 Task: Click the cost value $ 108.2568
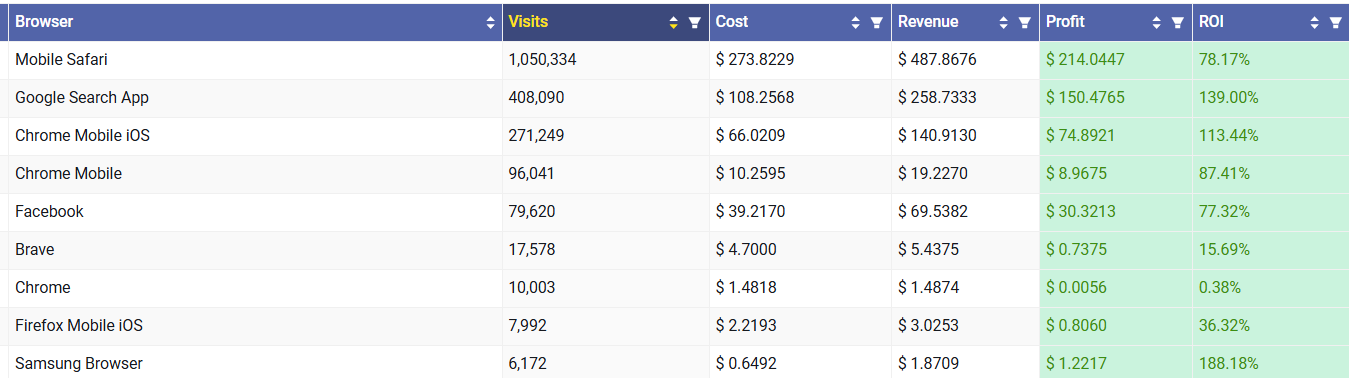(755, 98)
